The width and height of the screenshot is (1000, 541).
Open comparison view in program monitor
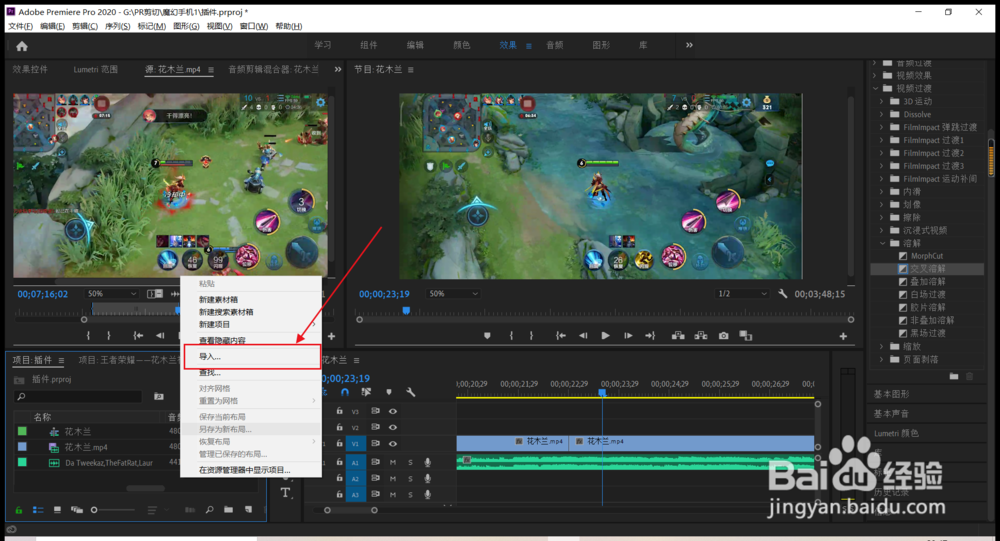click(746, 336)
